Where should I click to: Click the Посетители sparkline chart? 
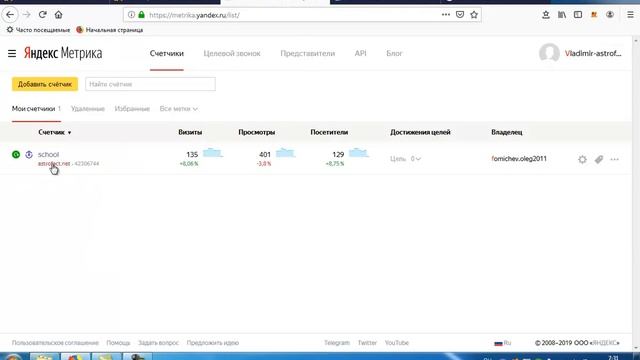click(359, 153)
